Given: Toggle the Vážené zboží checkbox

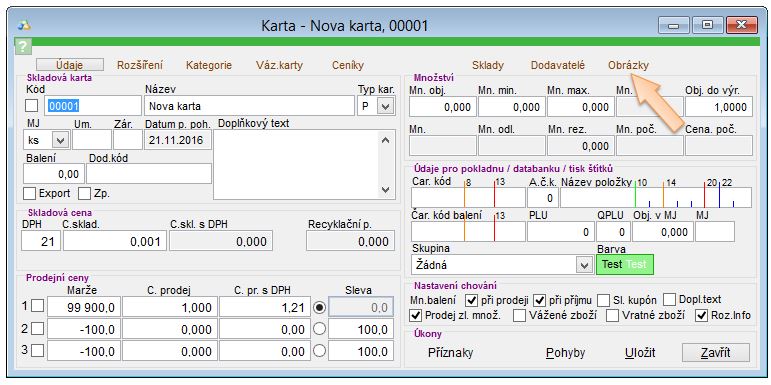Looking at the screenshot, I should (519, 315).
